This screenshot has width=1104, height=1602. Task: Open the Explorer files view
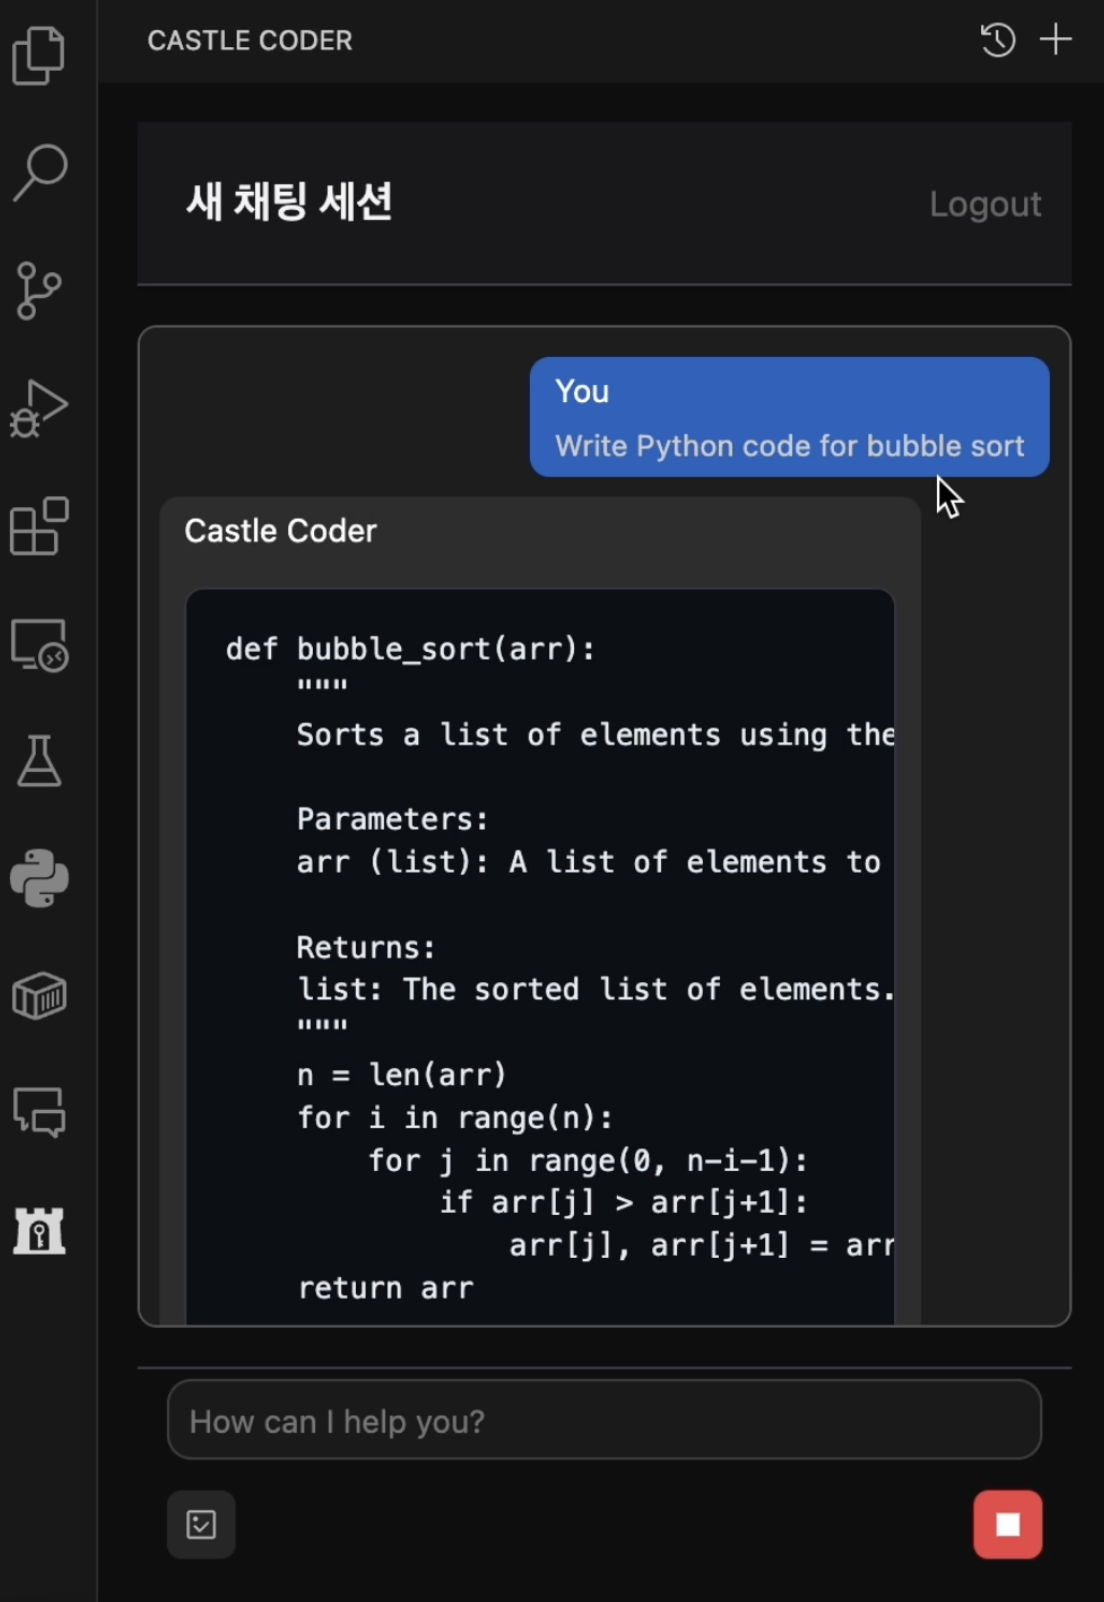pos(39,56)
